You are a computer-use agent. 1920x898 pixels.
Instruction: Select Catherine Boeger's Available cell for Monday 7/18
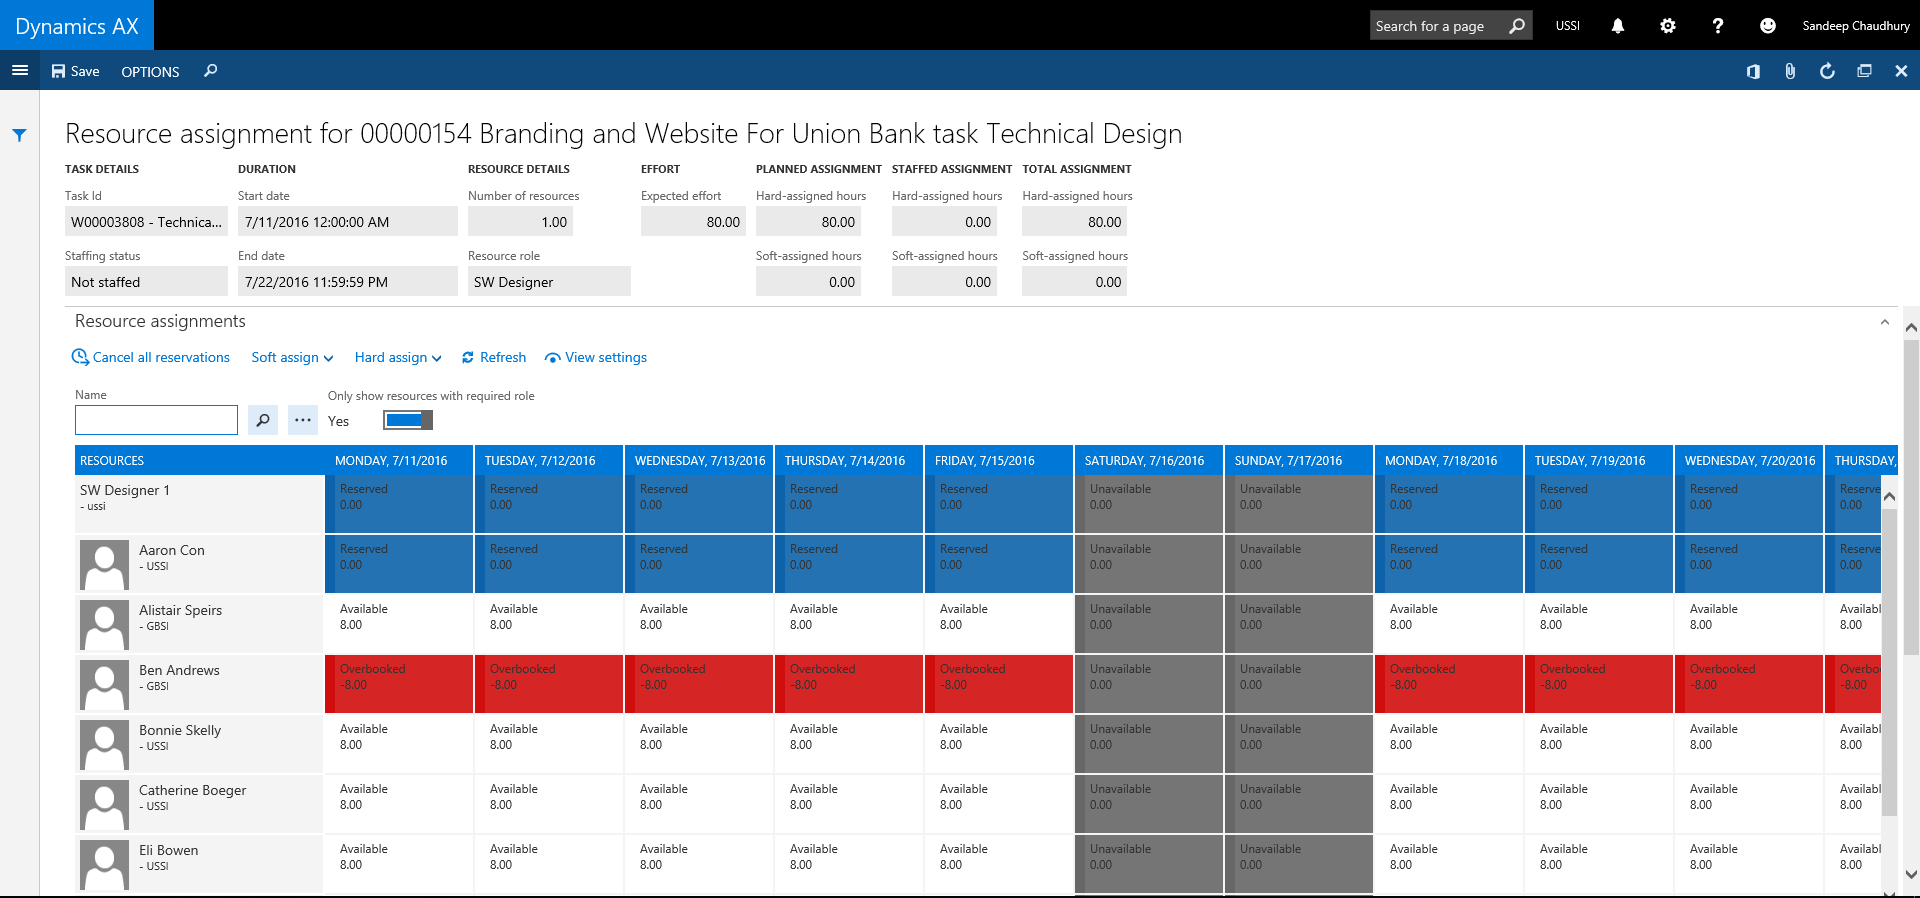[x=1449, y=804]
